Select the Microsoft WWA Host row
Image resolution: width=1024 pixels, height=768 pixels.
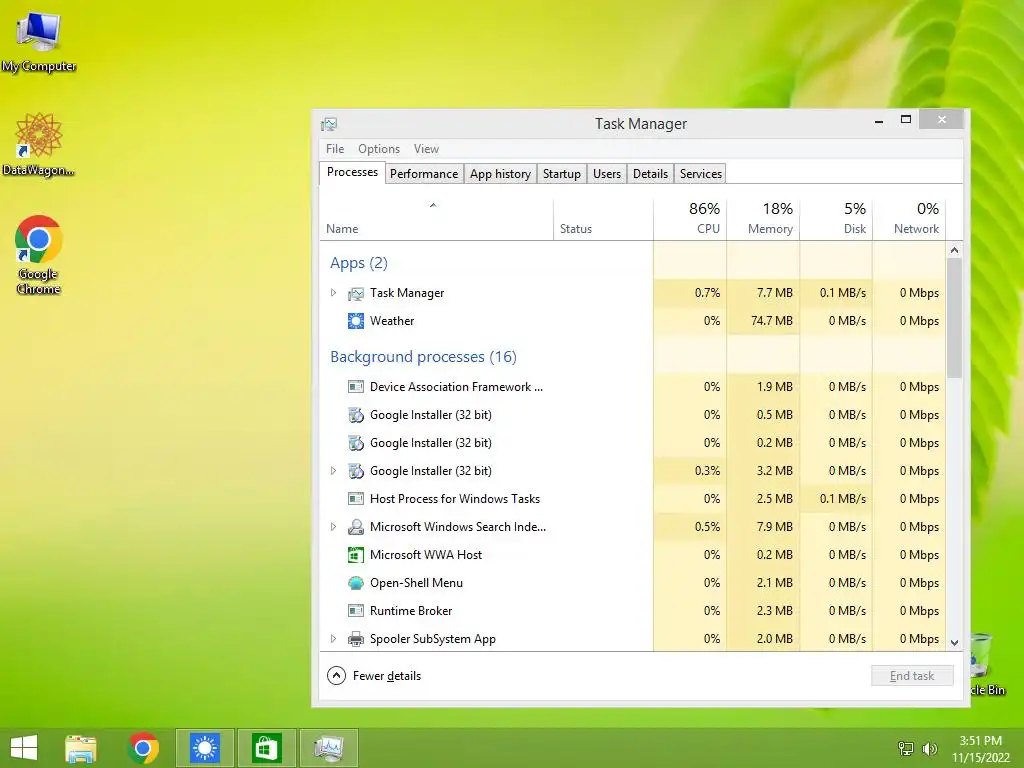click(632, 555)
